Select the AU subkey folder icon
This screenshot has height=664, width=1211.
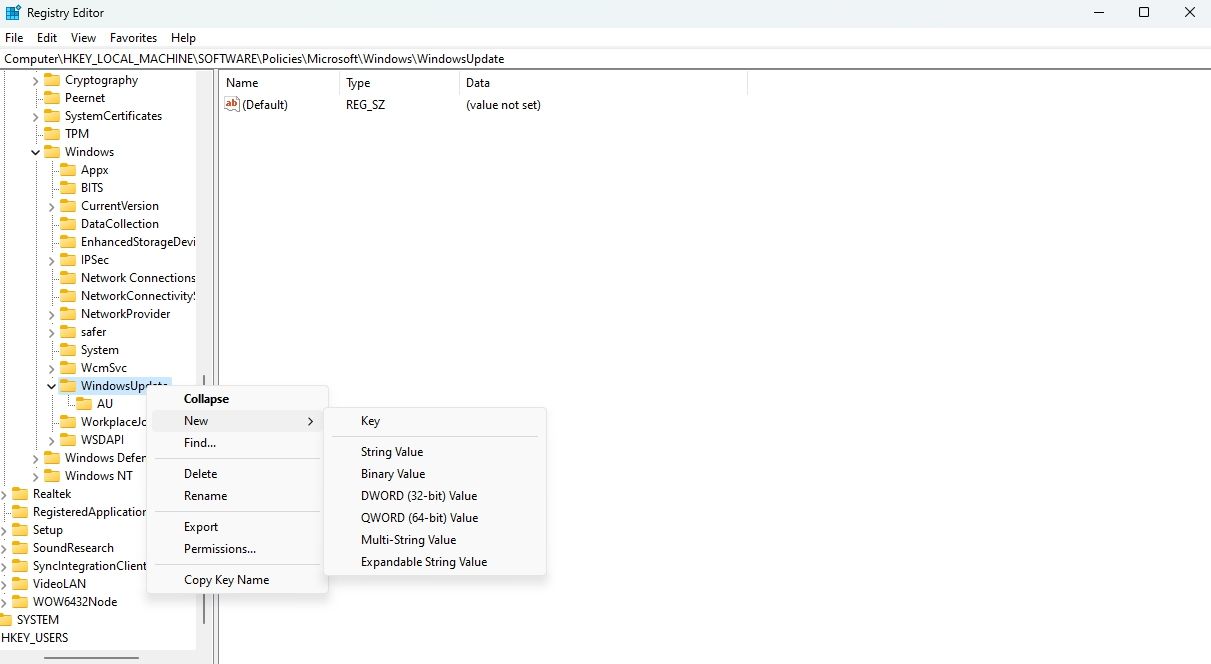point(84,404)
